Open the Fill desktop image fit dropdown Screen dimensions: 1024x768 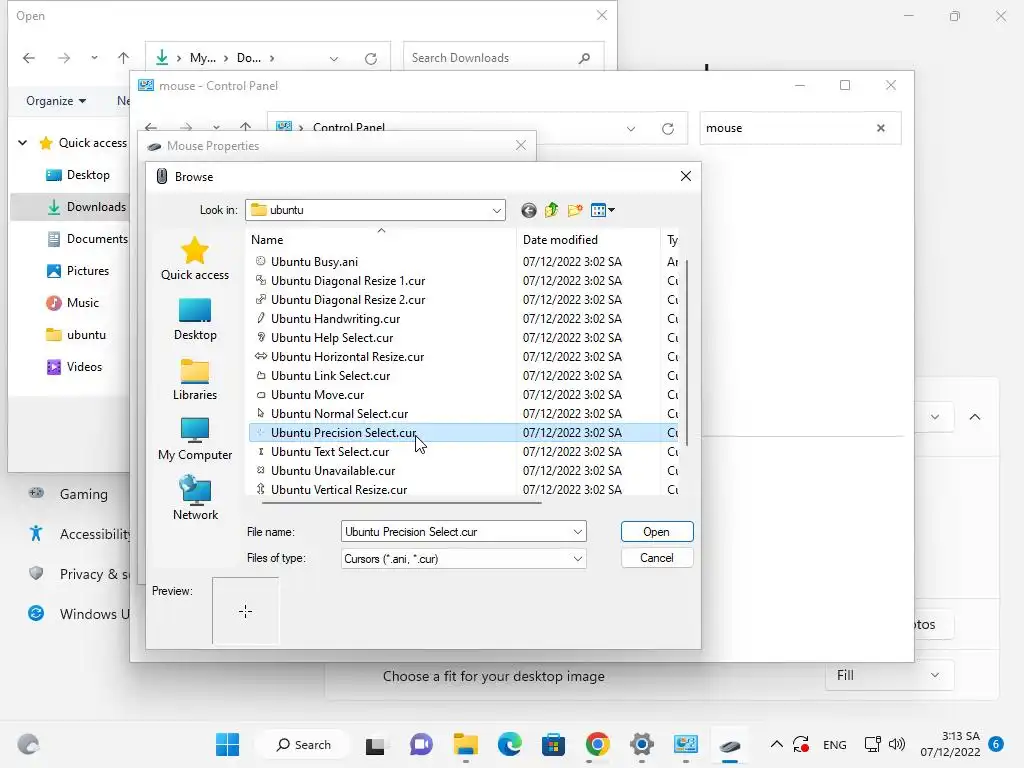point(889,675)
